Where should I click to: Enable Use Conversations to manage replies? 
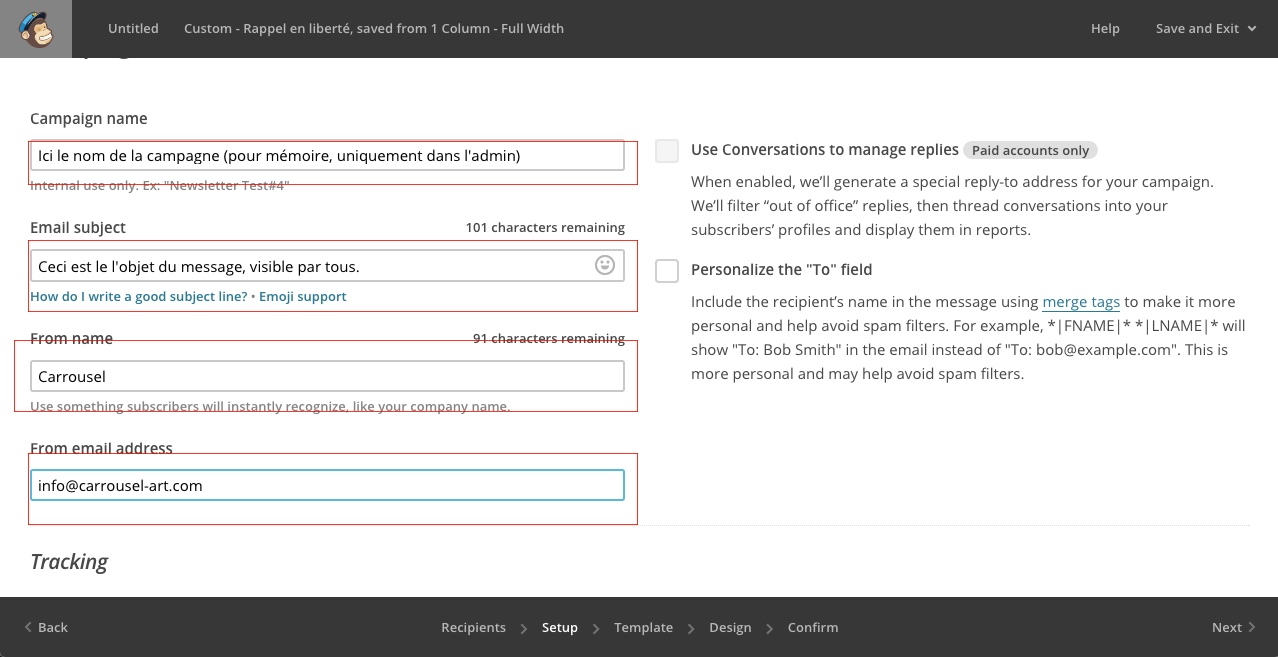click(667, 151)
